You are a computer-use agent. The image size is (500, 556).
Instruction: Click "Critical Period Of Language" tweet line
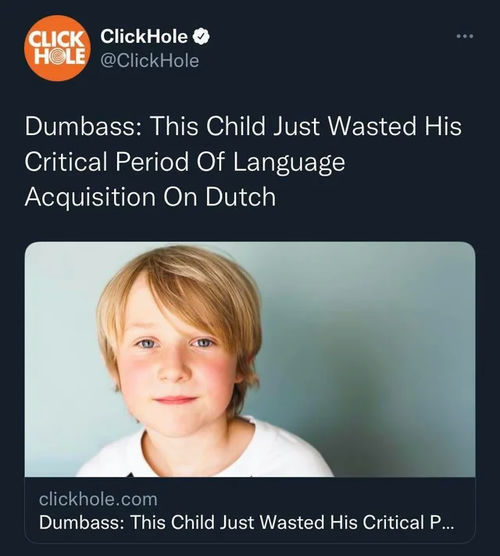tap(185, 162)
